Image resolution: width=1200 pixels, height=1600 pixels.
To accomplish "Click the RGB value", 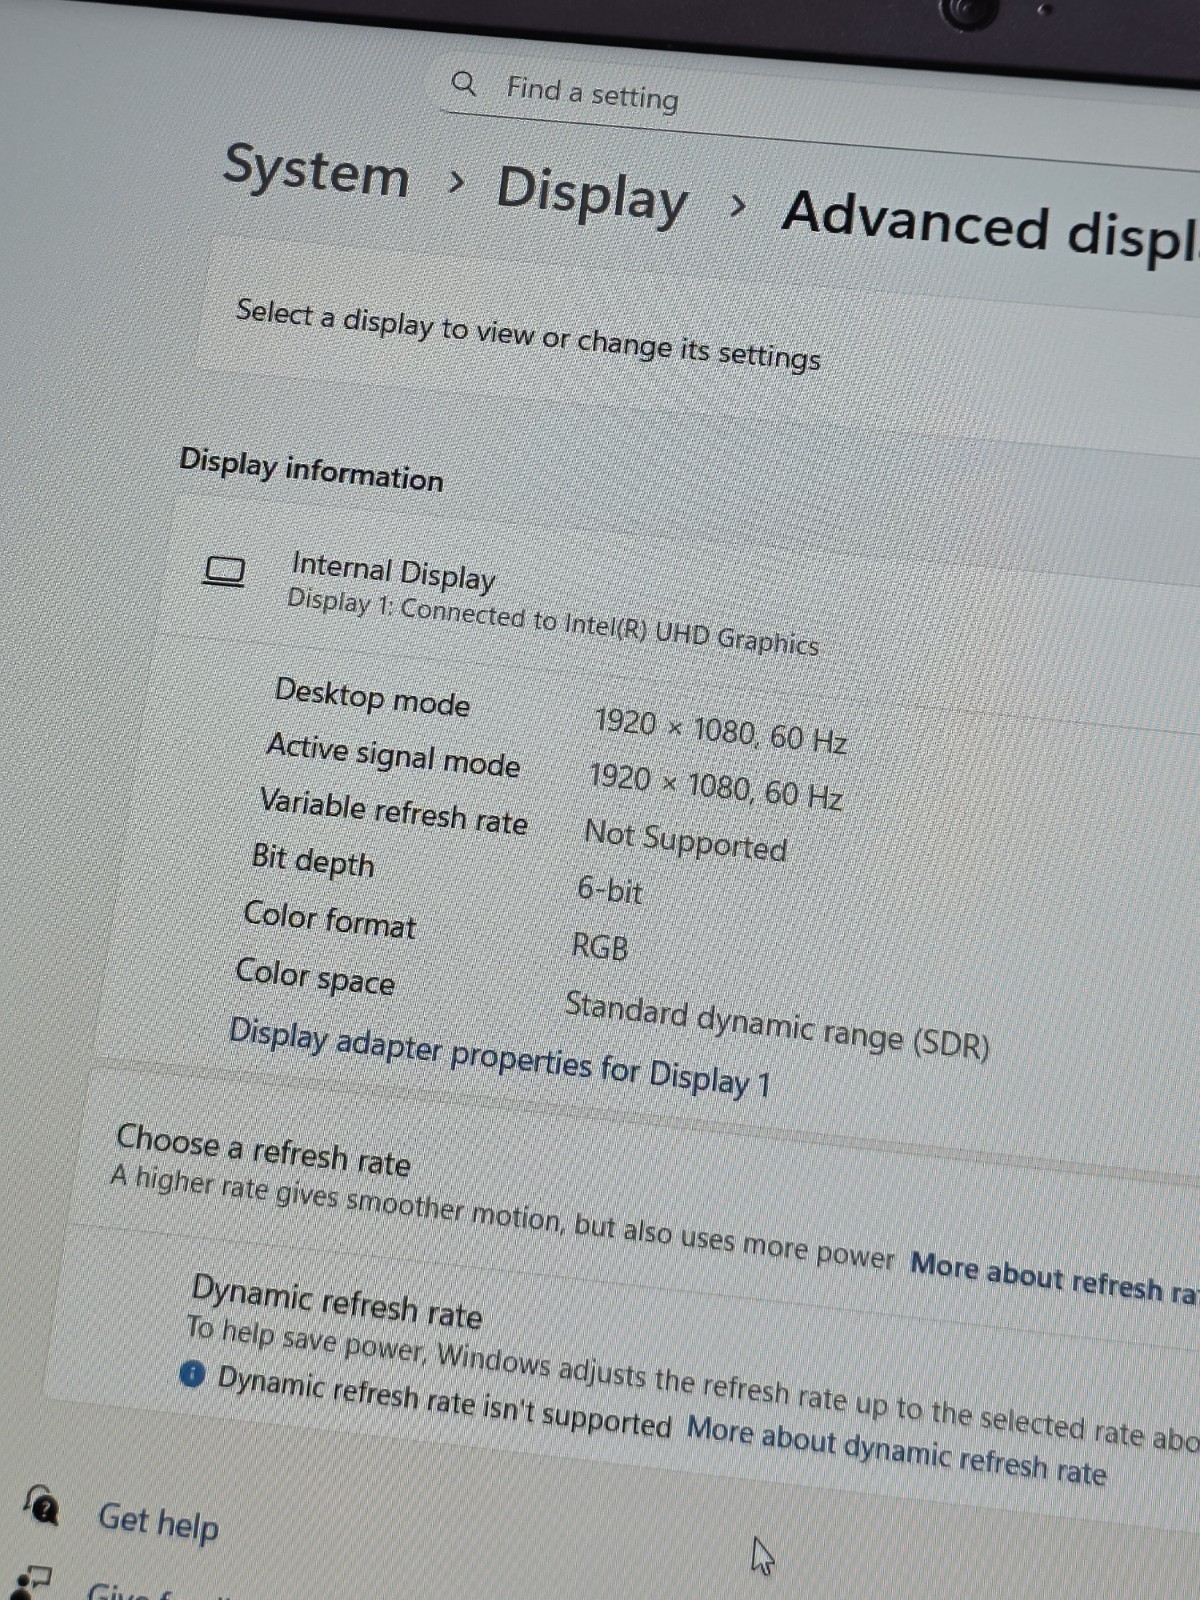I will (x=599, y=945).
